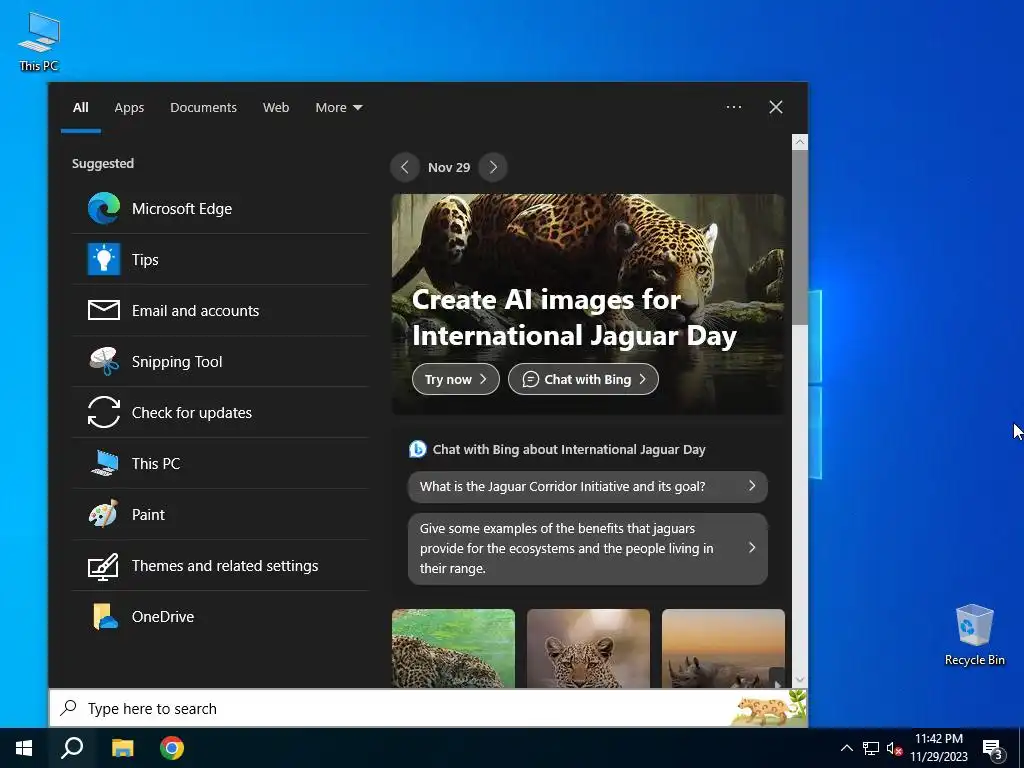
Task: Click the muted volume tray icon
Action: tap(894, 748)
